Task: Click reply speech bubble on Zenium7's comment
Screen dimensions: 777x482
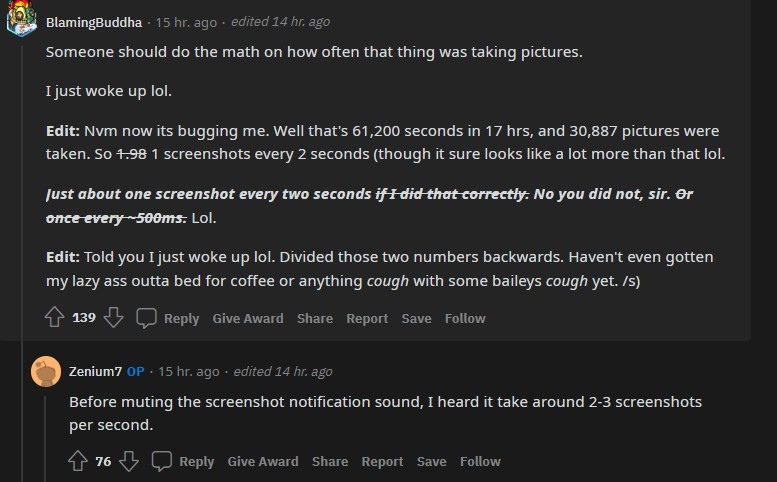Action: point(162,461)
